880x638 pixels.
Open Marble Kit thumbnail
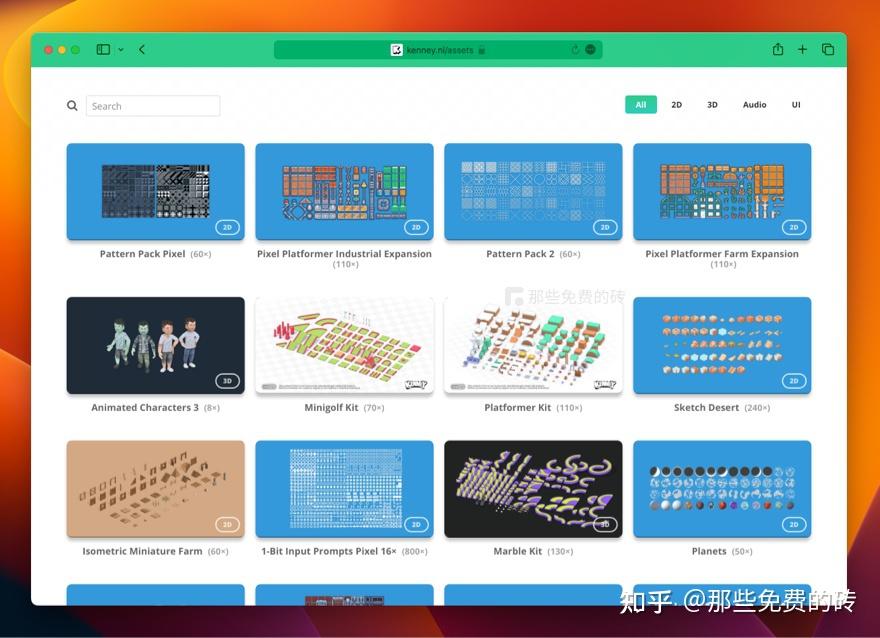tap(533, 489)
